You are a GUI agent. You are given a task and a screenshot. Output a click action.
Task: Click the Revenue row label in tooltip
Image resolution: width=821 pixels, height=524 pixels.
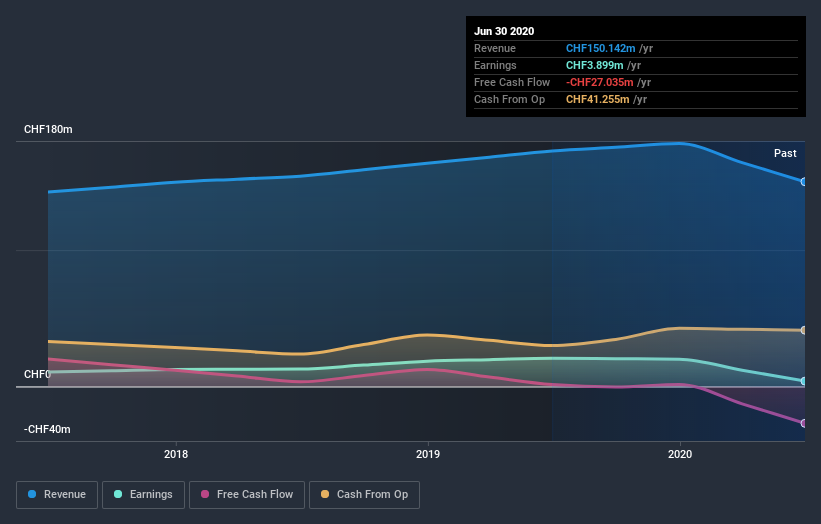[495, 48]
